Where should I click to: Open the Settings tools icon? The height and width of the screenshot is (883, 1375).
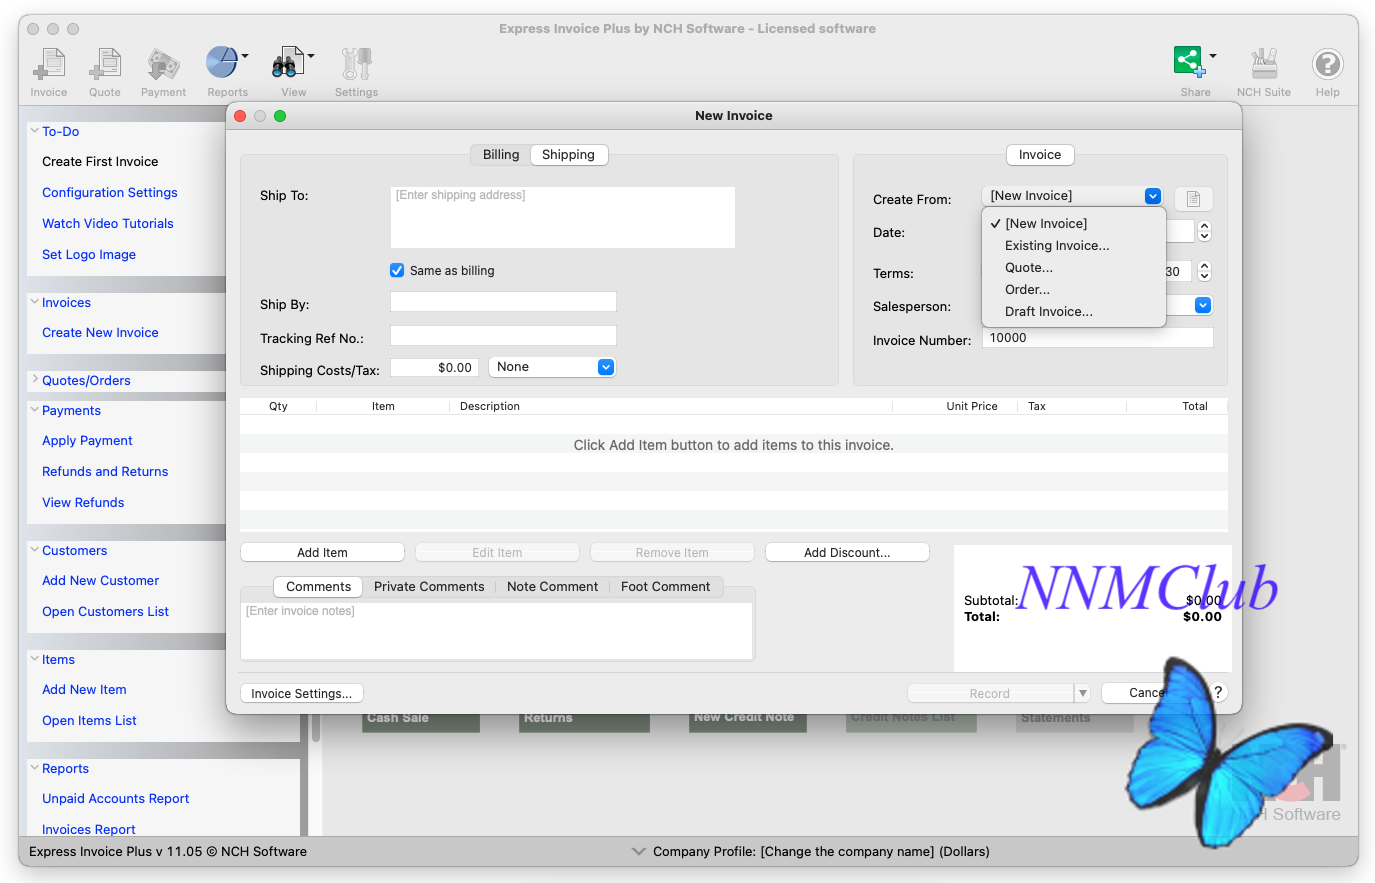[356, 66]
